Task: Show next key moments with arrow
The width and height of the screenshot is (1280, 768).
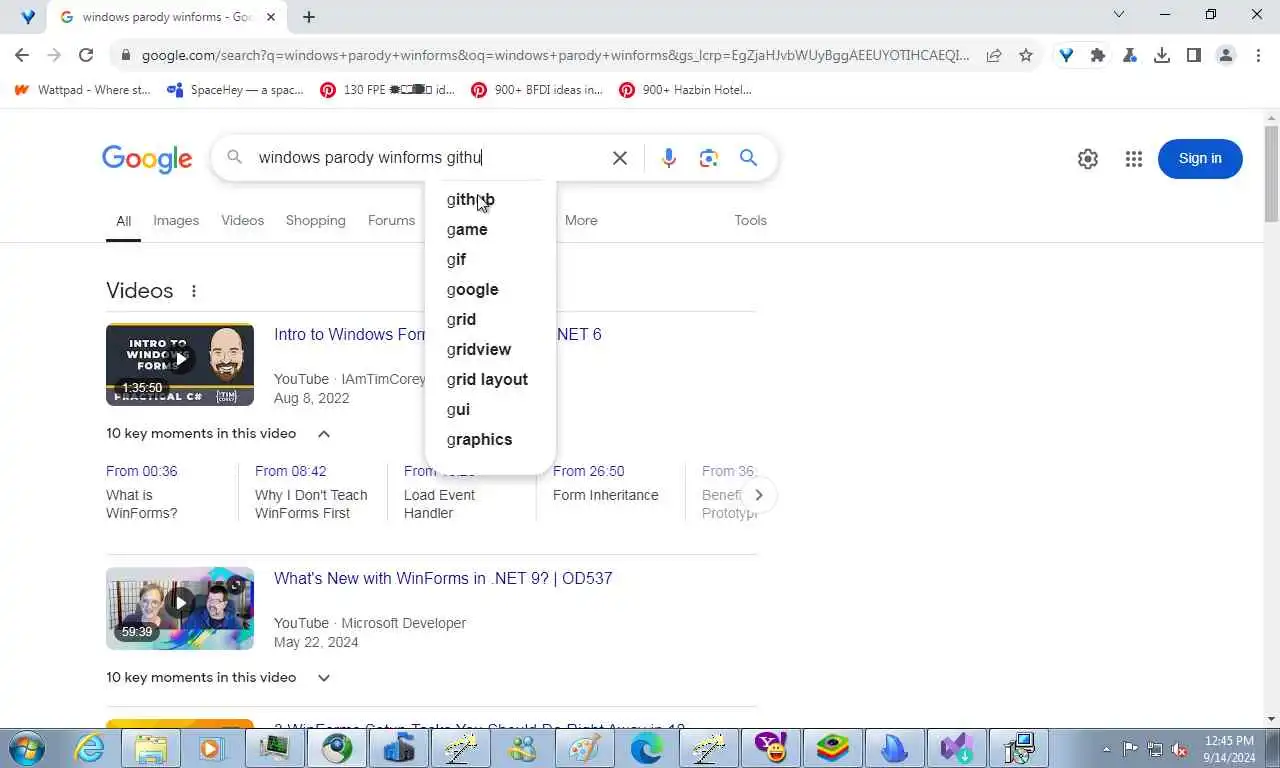Action: (x=758, y=495)
